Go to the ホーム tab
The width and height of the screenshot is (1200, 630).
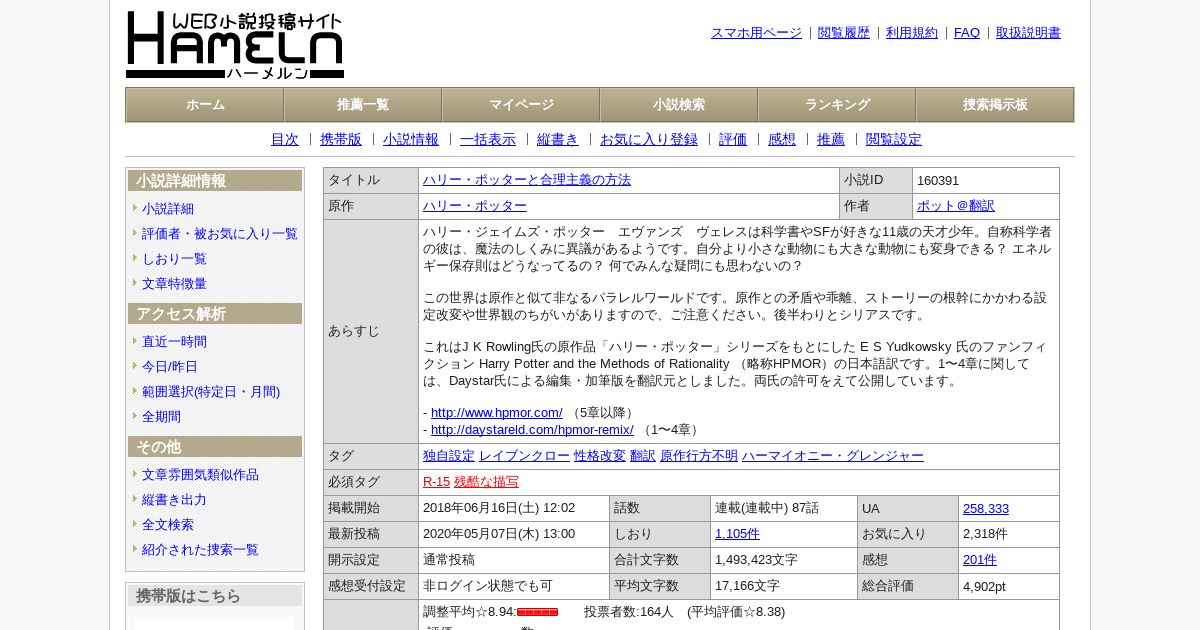tap(205, 105)
